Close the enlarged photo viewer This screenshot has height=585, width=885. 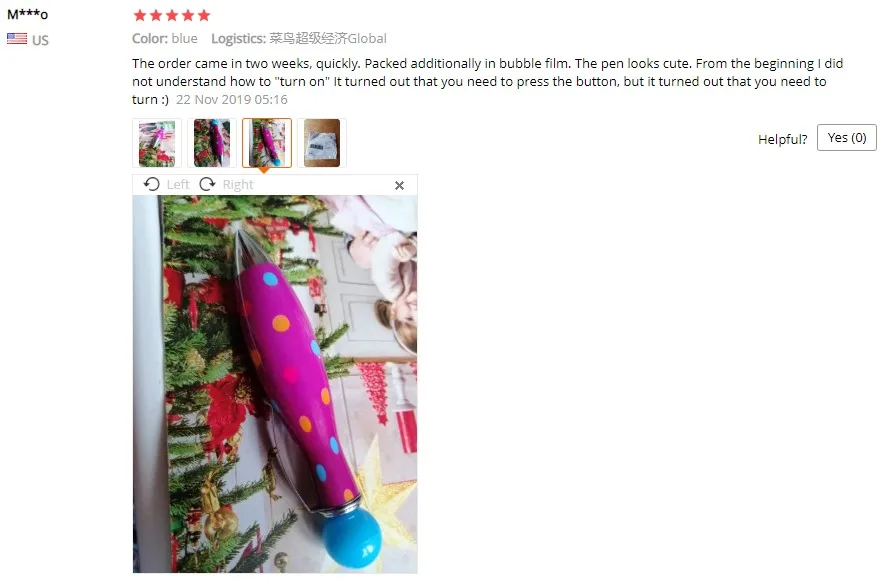click(400, 185)
